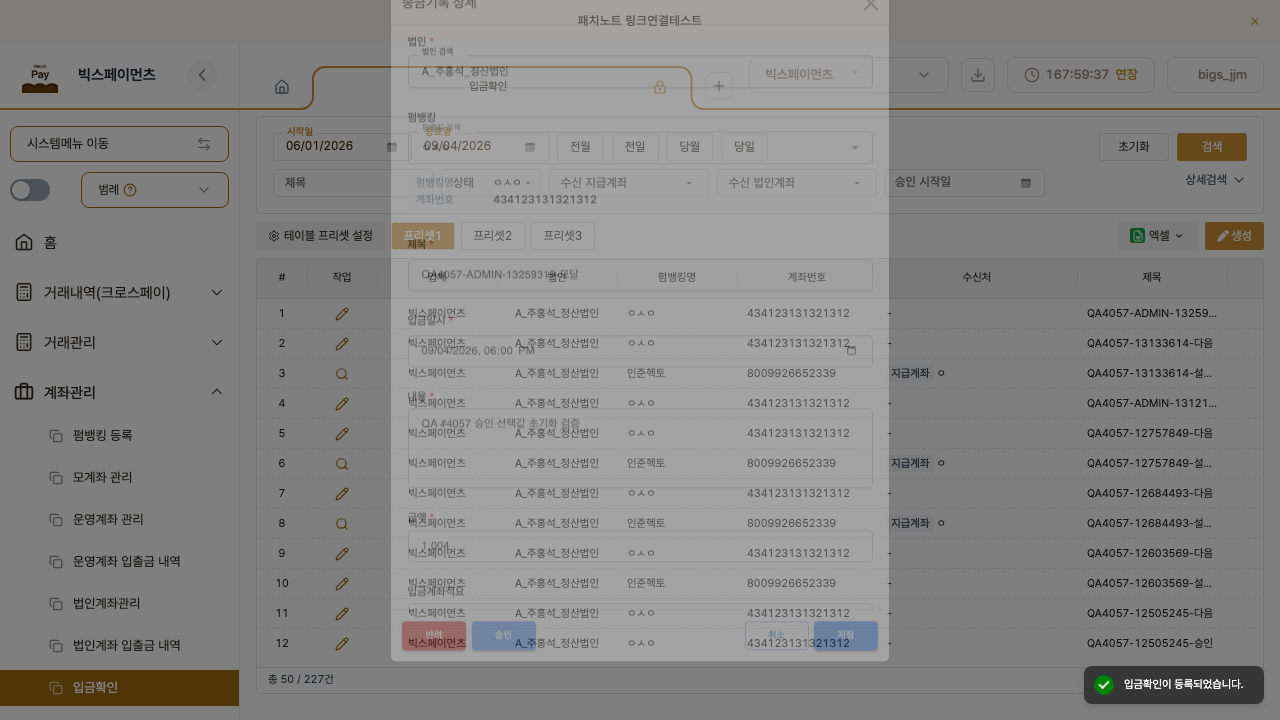Open calendar picker for start date
This screenshot has width=1280, height=720.
[x=392, y=147]
